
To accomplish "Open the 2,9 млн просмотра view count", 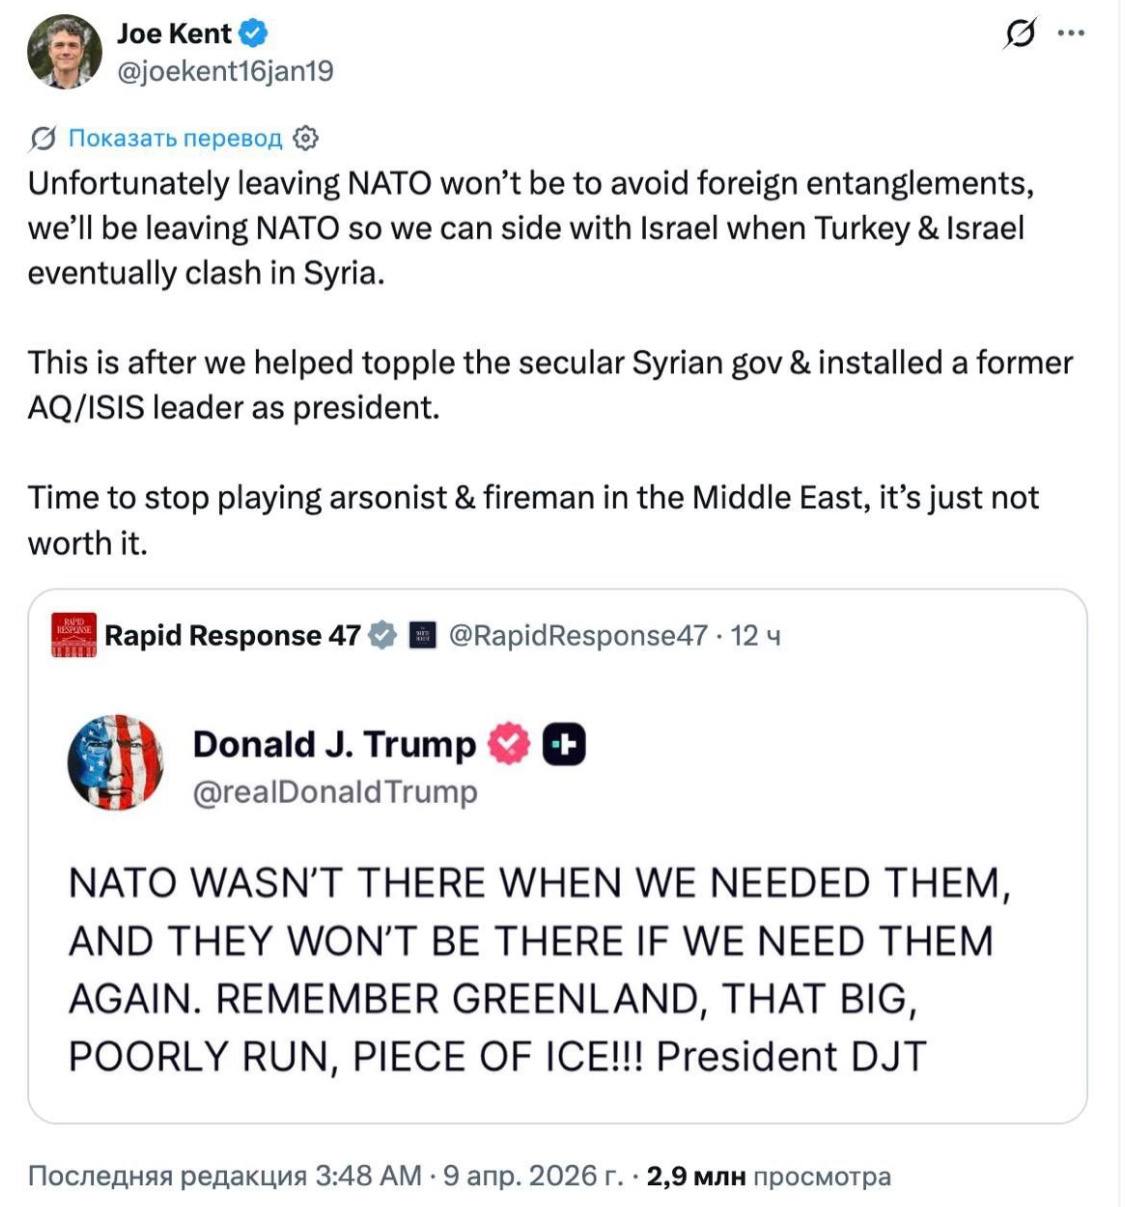I will click(768, 1176).
